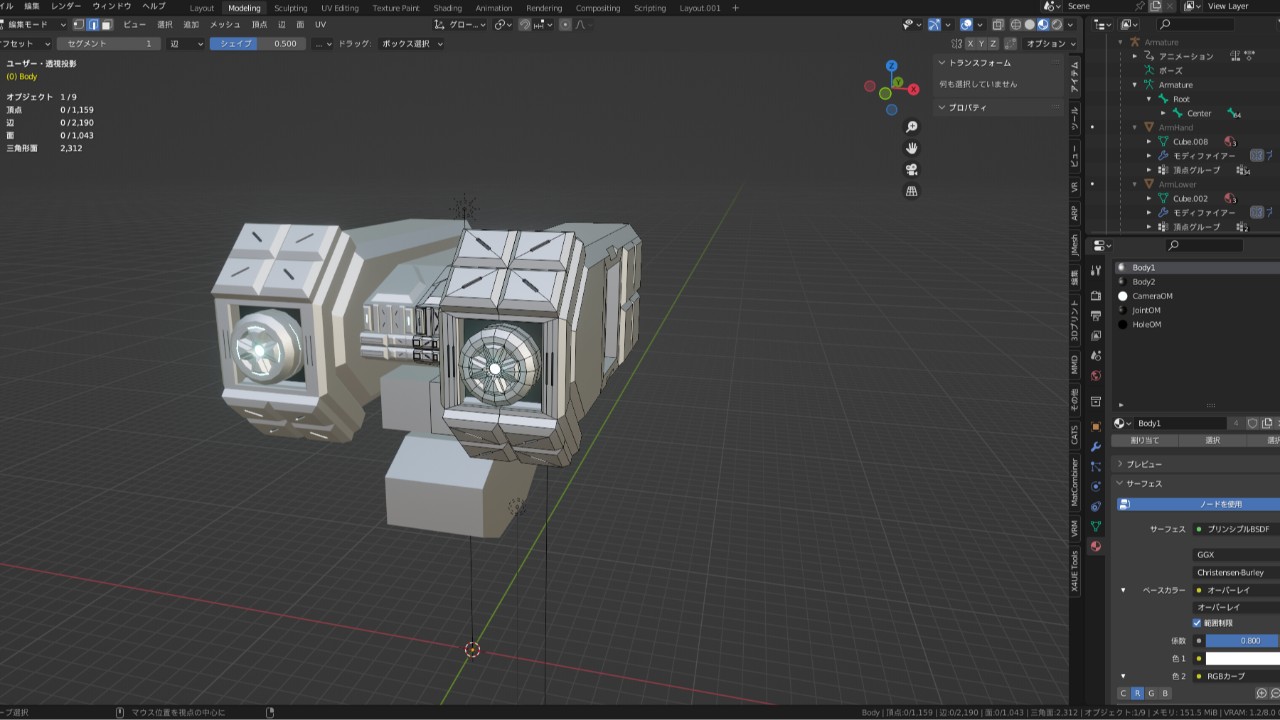Toggle snapping magnet icon
Viewport: 1280px width, 720px height.
click(x=526, y=25)
